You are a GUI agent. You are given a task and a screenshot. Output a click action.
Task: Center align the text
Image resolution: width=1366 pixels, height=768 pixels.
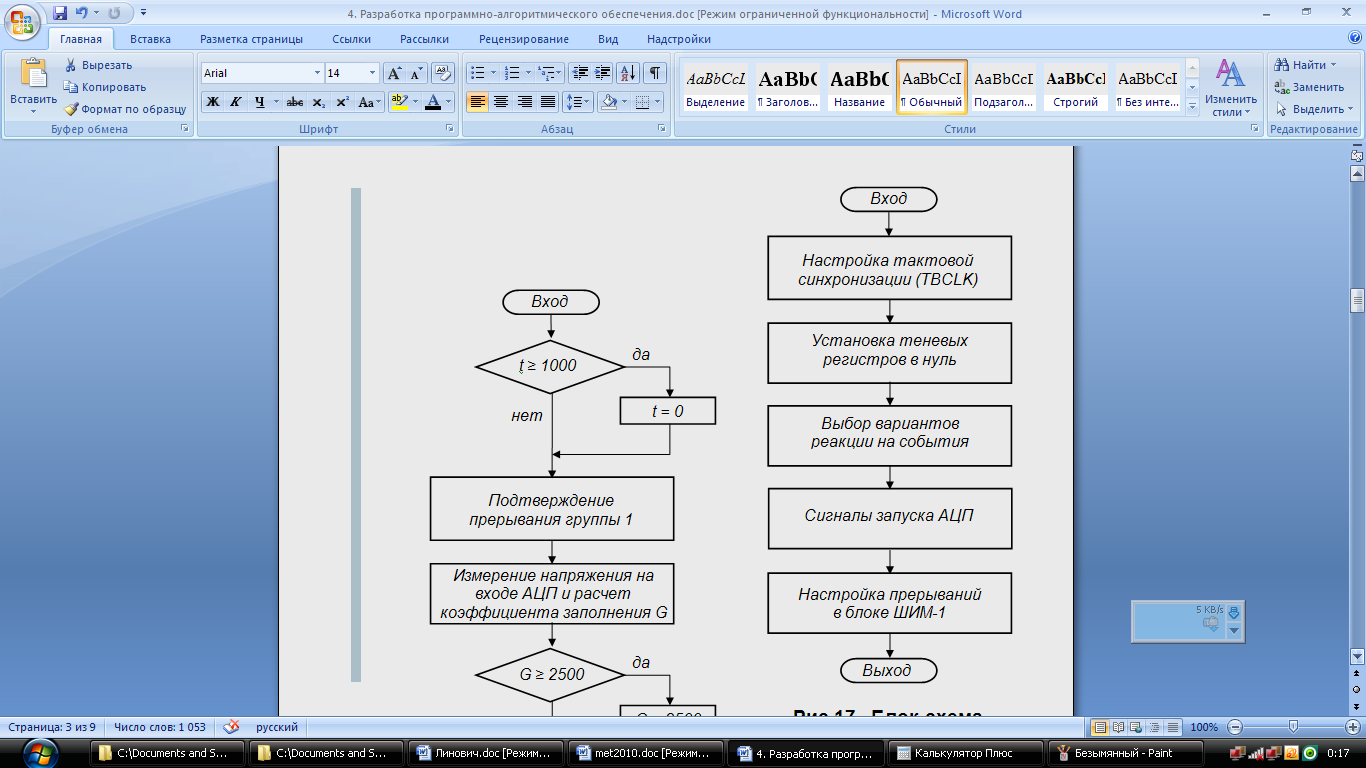pyautogui.click(x=500, y=102)
